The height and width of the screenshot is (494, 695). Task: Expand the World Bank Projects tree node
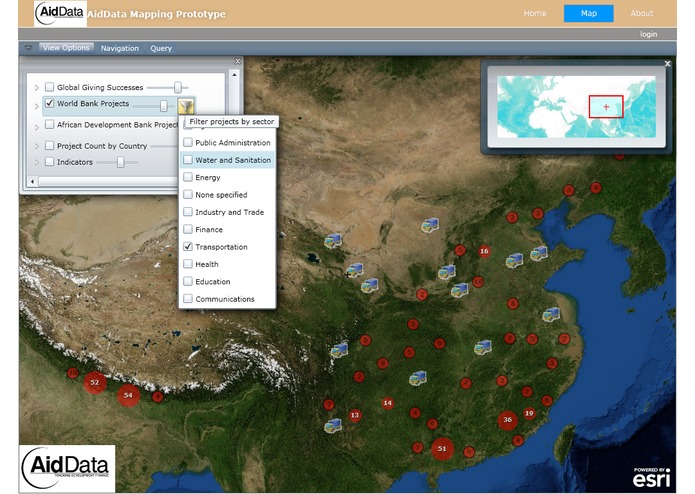(37, 106)
